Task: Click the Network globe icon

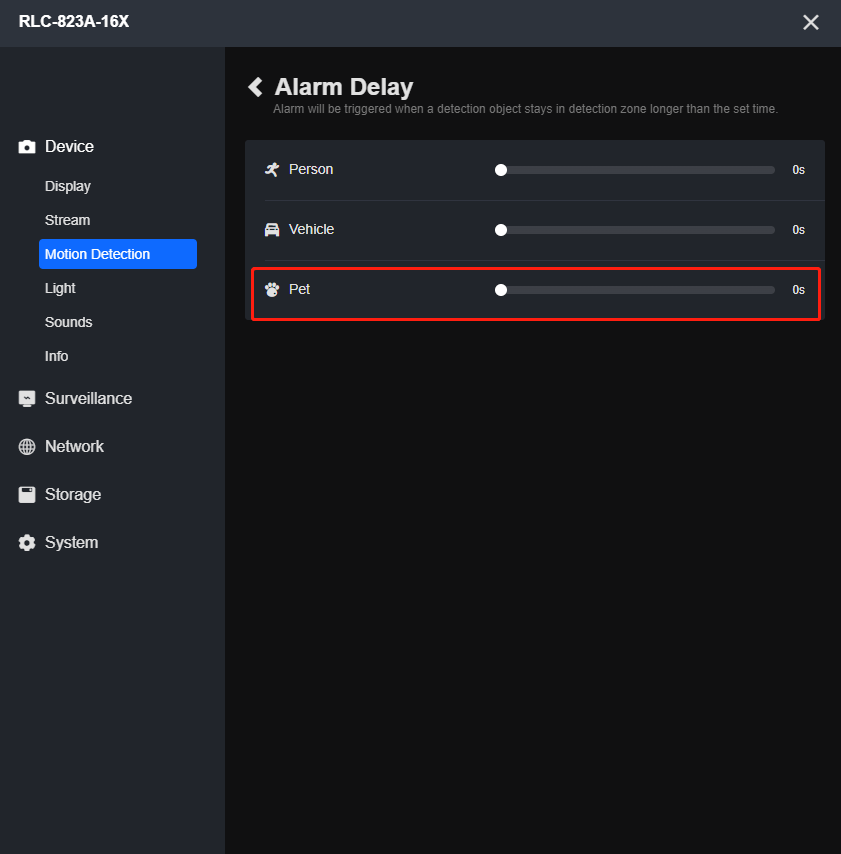Action: pyautogui.click(x=27, y=447)
